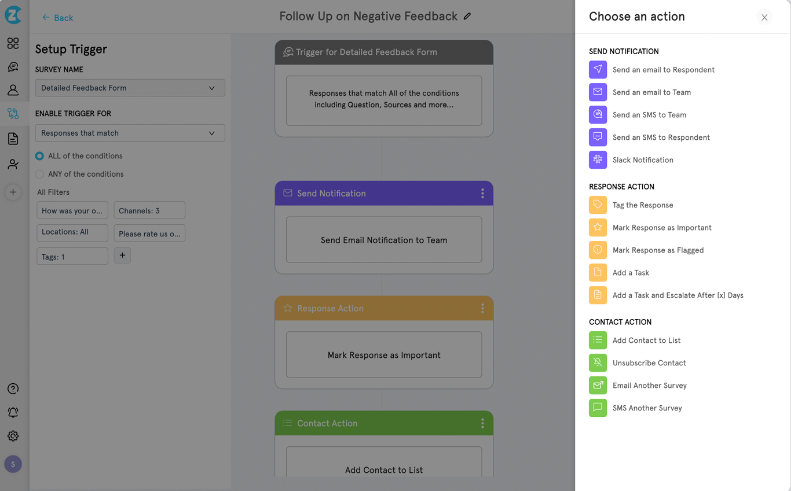Select ANY of the conditions radio button
This screenshot has width=791, height=491.
pos(39,174)
